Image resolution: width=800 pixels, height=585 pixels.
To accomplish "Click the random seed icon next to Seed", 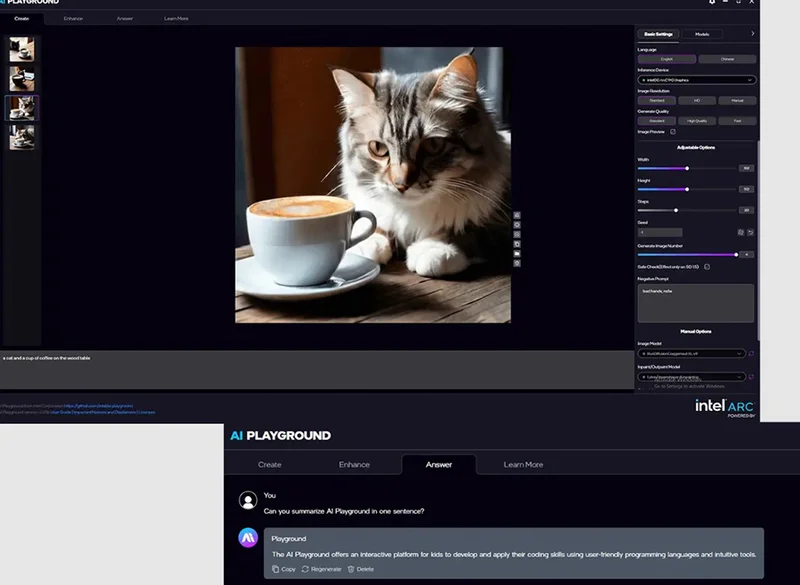I will pyautogui.click(x=741, y=232).
